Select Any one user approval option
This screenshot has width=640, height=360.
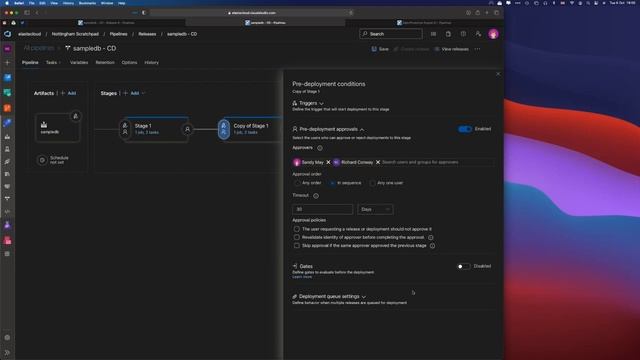(x=372, y=183)
